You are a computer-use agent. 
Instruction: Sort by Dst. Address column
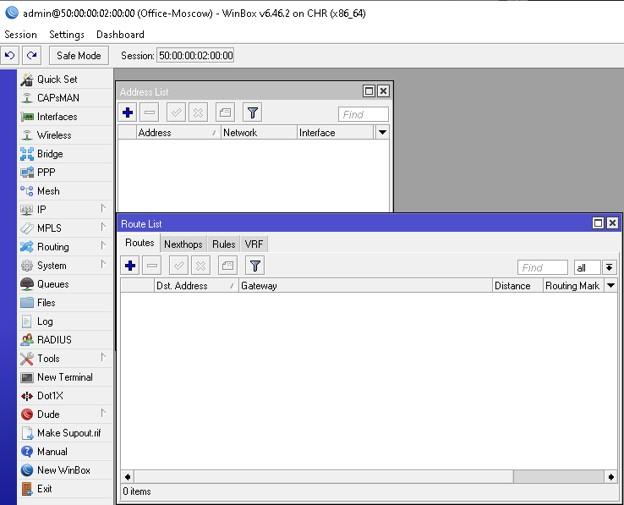tap(196, 286)
